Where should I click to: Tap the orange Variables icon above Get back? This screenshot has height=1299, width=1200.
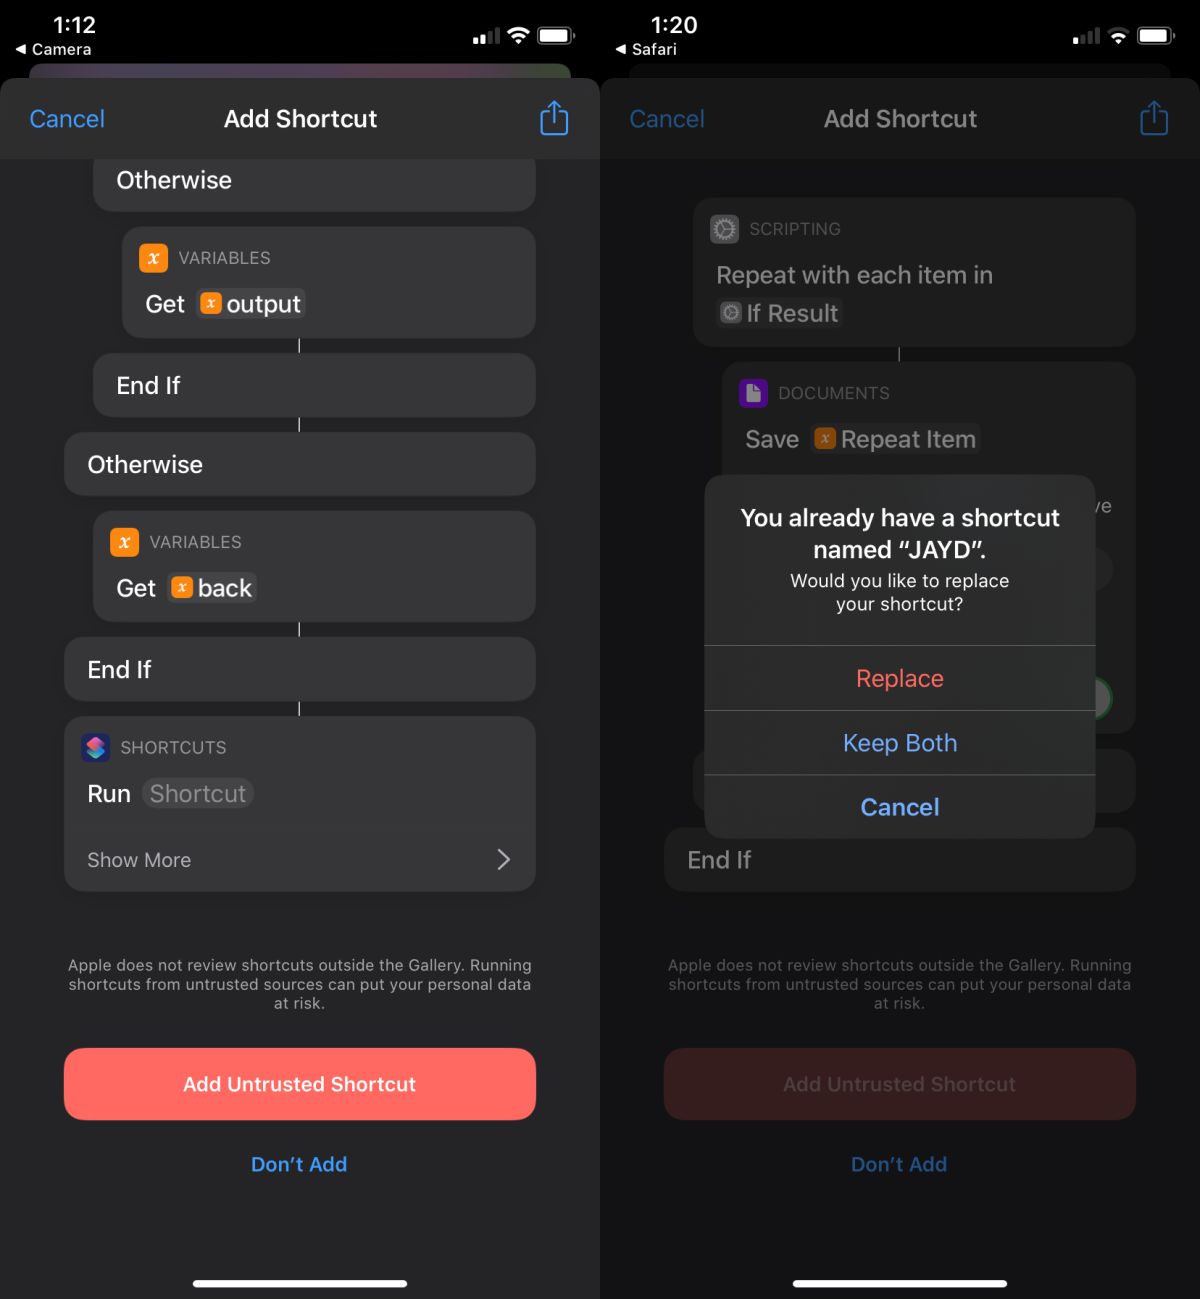[x=124, y=542]
